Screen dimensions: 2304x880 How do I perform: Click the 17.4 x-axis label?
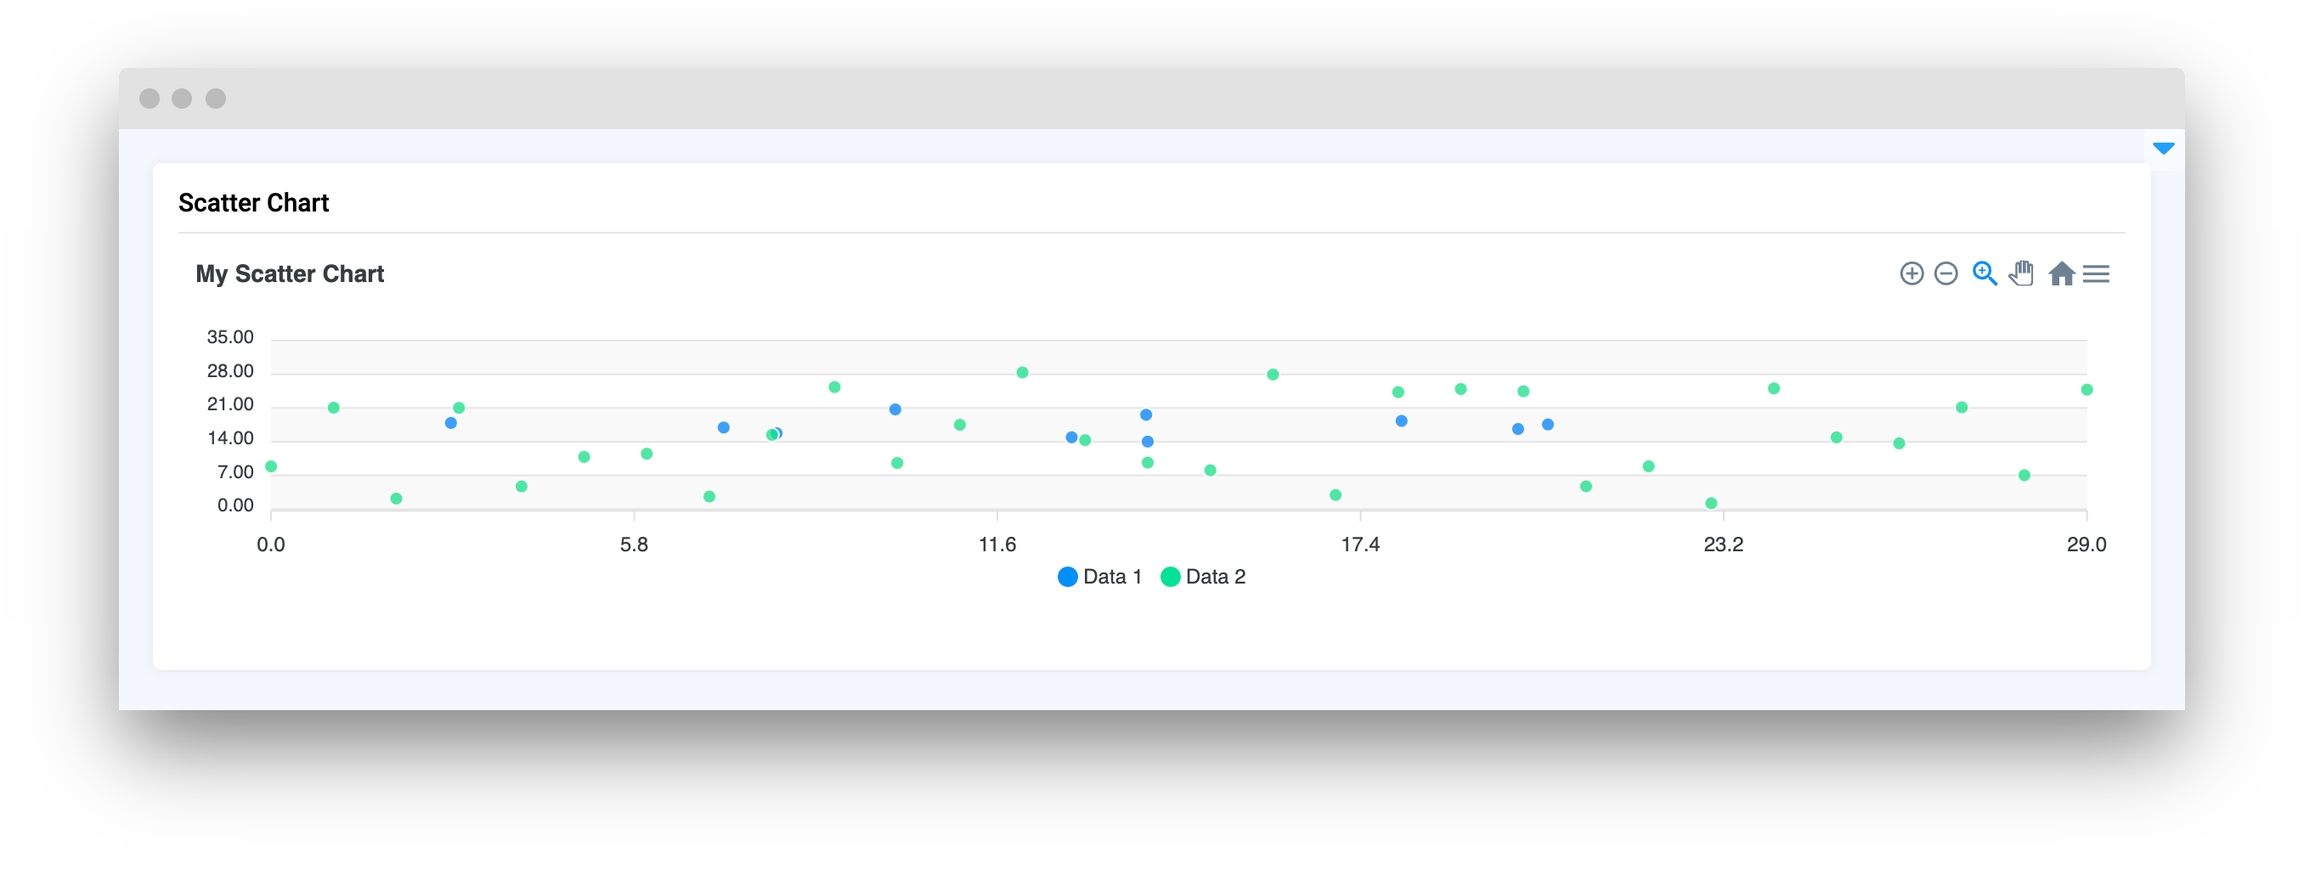(x=1360, y=545)
